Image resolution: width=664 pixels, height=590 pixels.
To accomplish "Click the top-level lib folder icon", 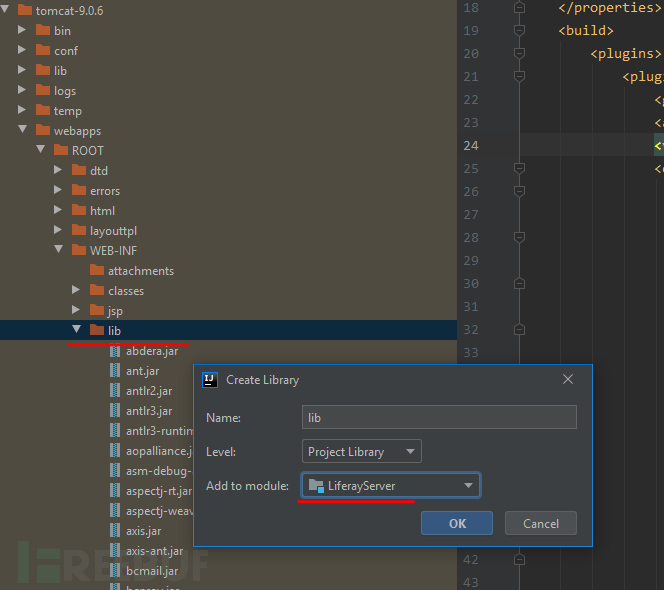I will (43, 70).
